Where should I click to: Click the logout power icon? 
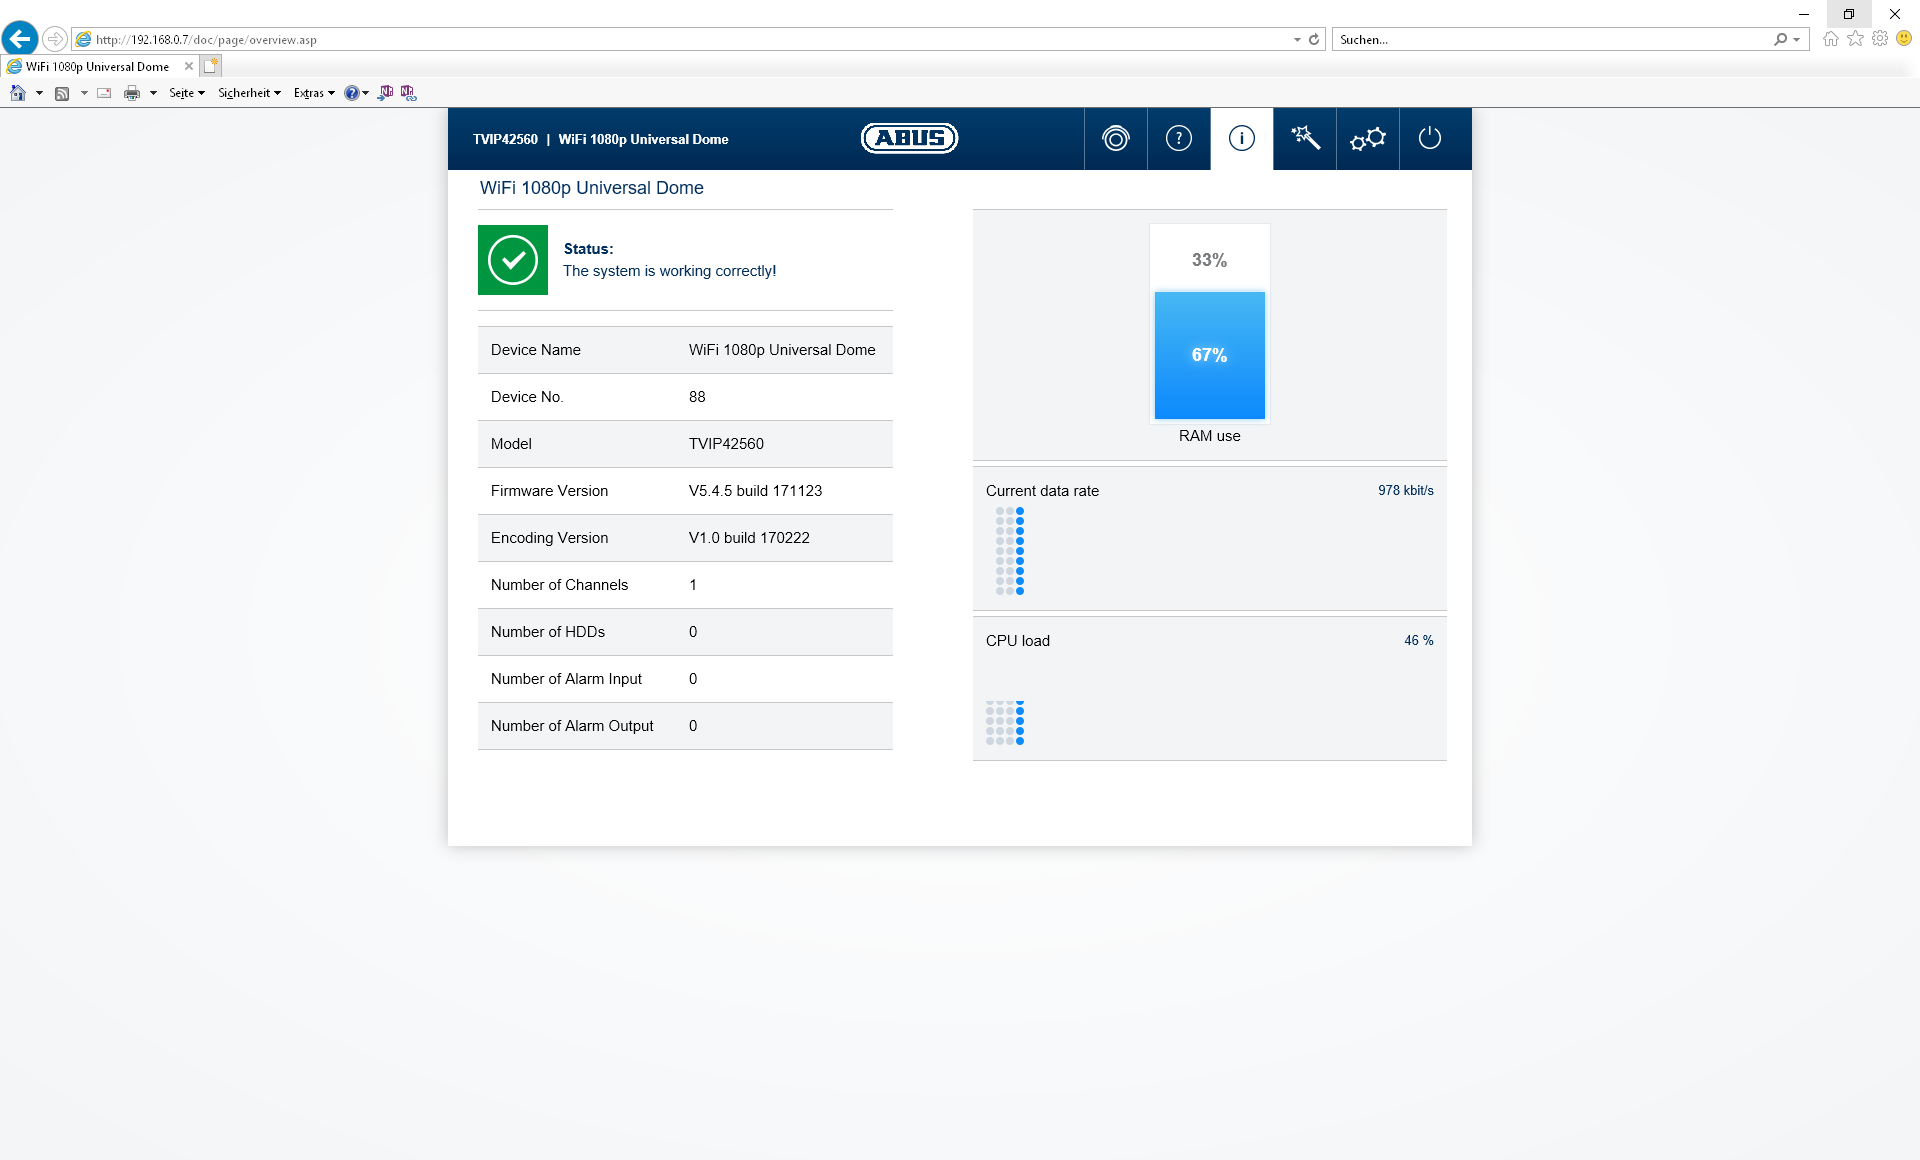click(x=1430, y=139)
